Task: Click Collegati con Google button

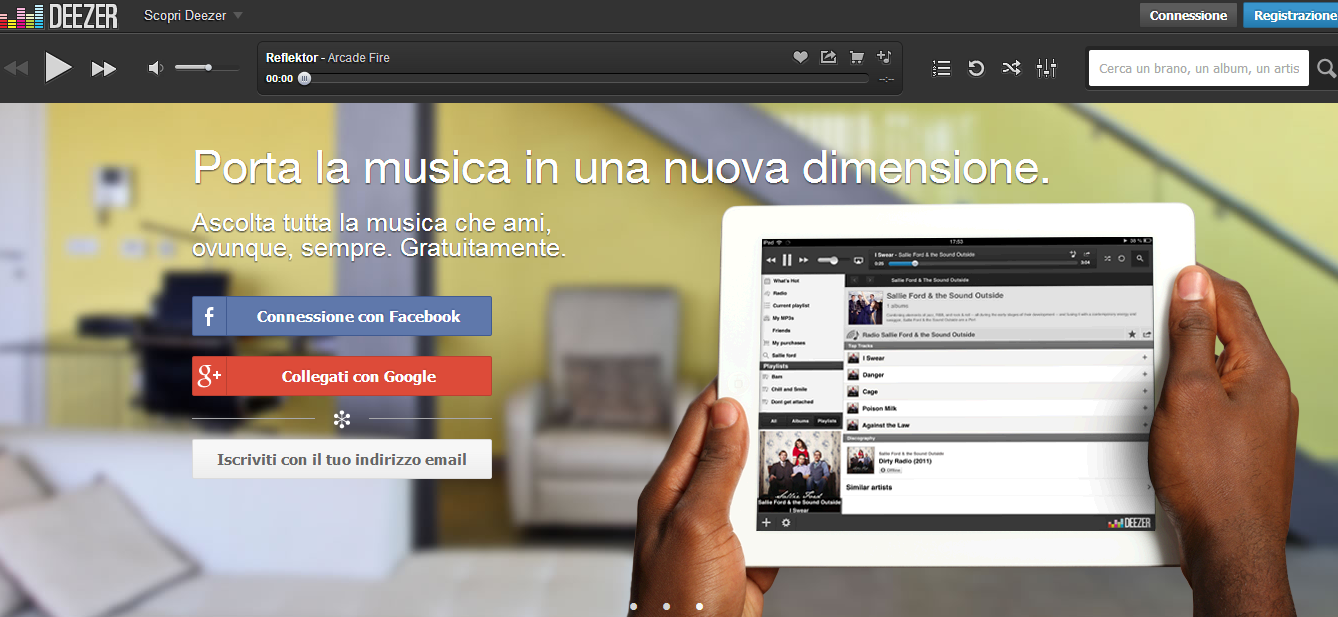Action: tap(342, 376)
